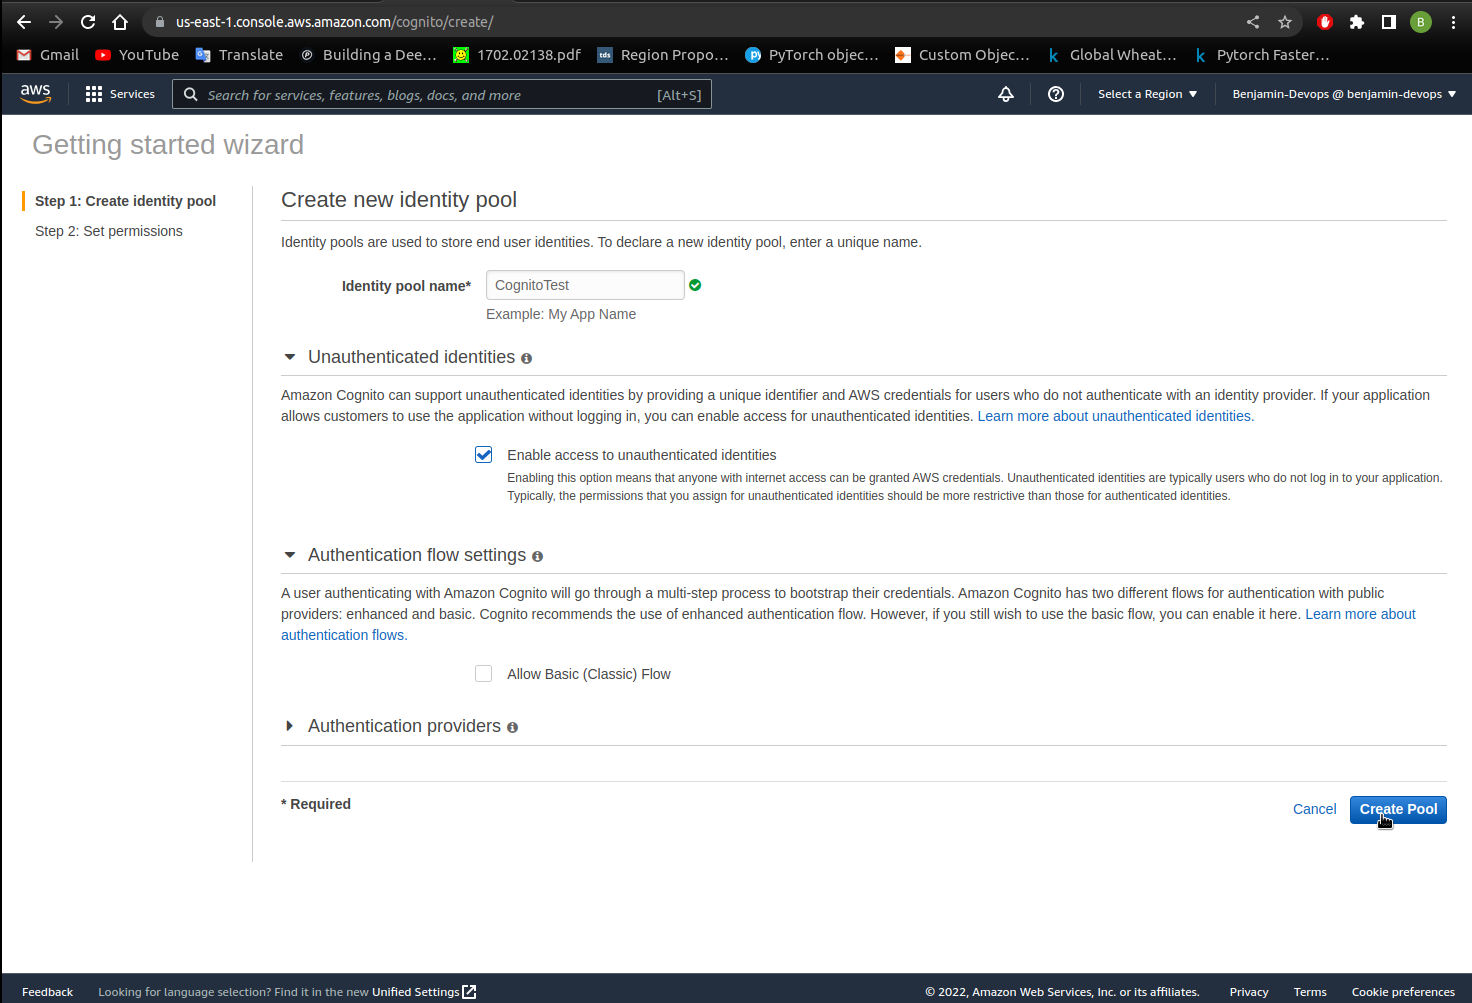
Task: Click info icon beside Authentication providers
Action: coord(512,727)
